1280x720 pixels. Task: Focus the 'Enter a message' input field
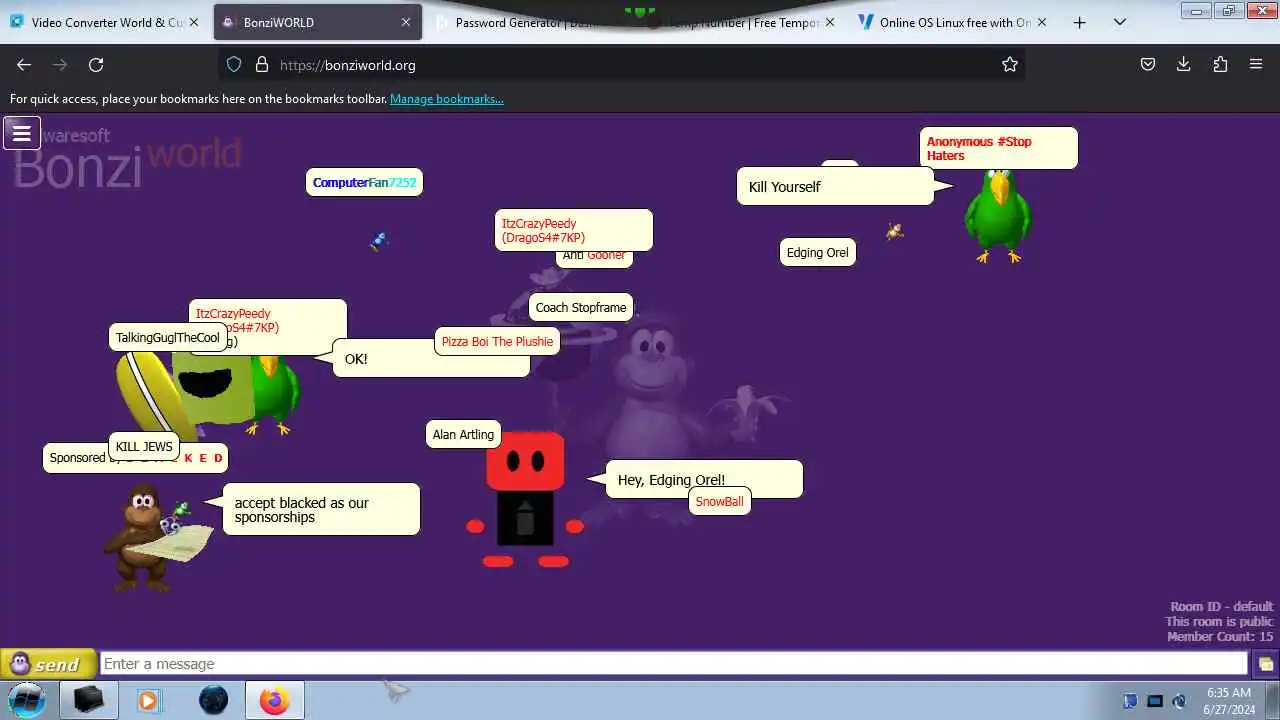(x=674, y=664)
